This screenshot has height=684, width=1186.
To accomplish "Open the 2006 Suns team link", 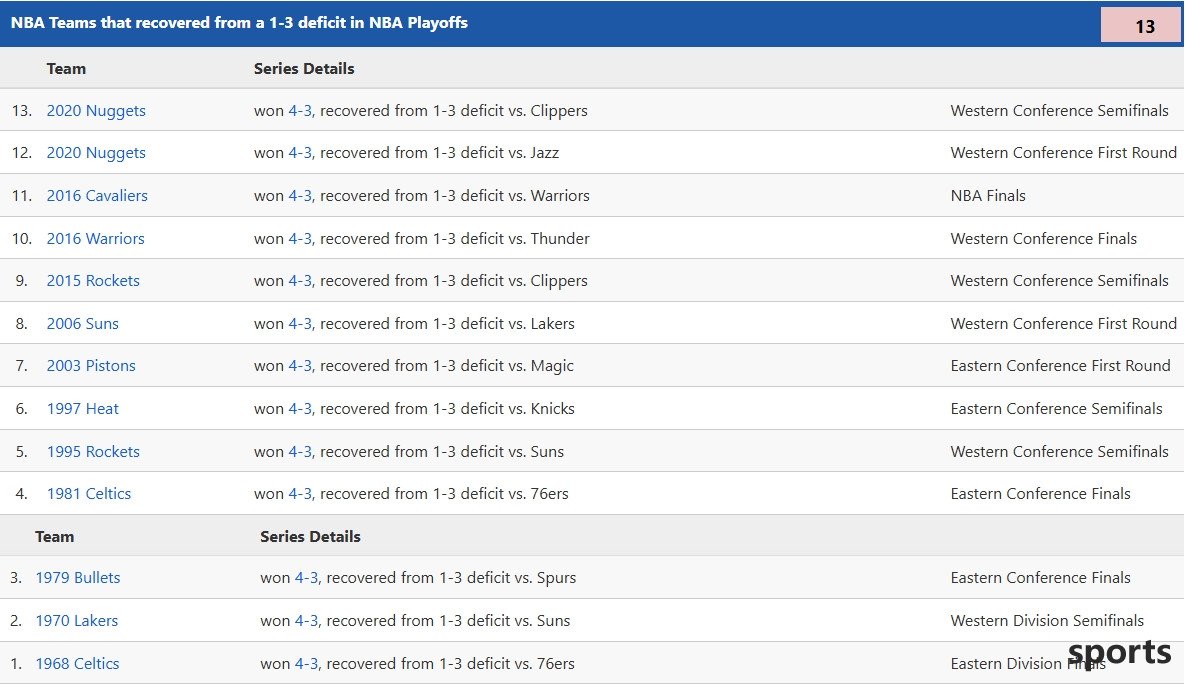I will tap(82, 324).
